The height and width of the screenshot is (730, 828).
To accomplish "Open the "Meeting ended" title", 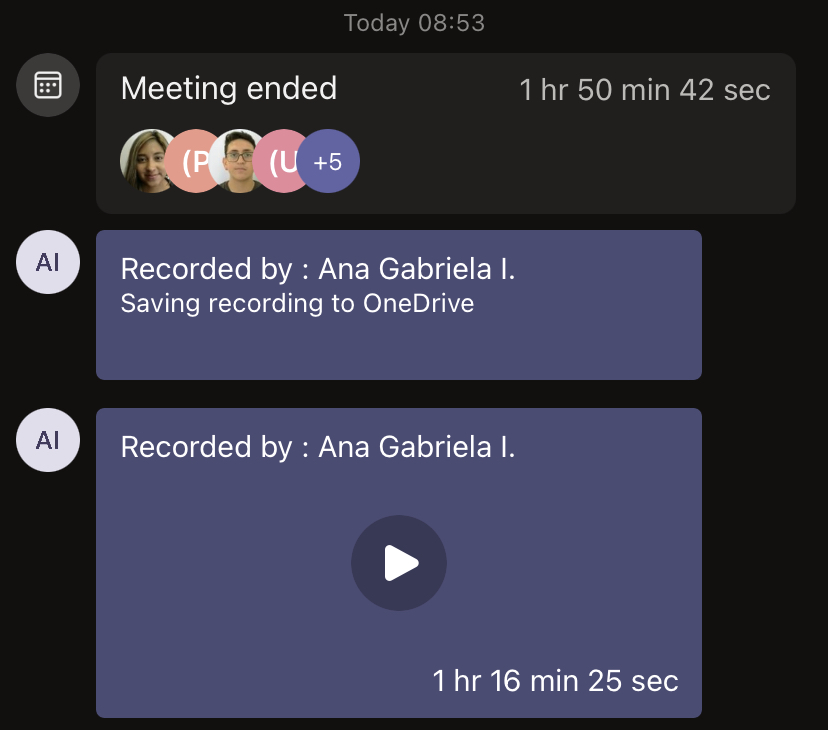I will click(228, 89).
